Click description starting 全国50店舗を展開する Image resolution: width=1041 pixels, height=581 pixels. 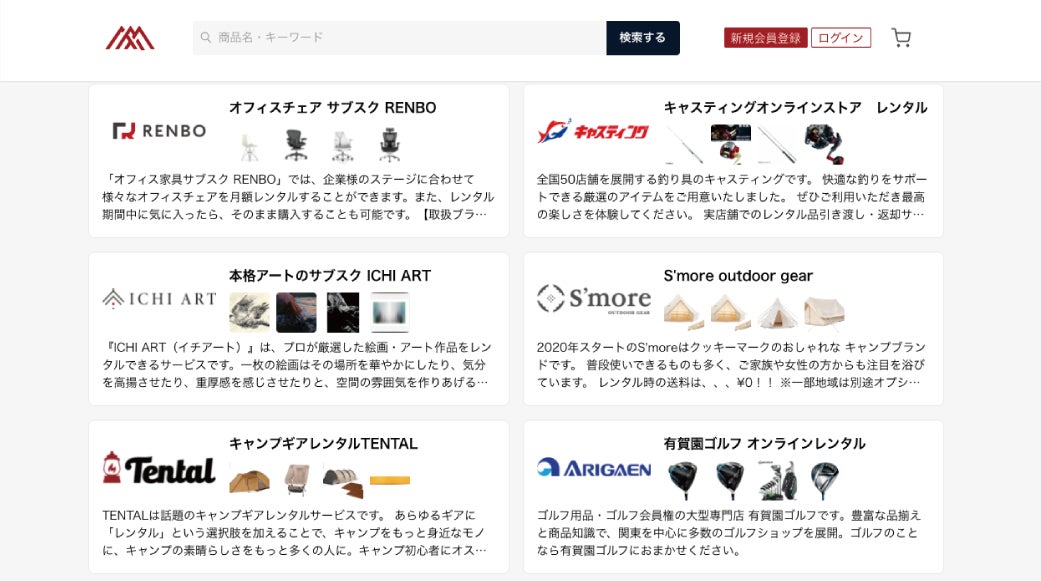tap(732, 197)
